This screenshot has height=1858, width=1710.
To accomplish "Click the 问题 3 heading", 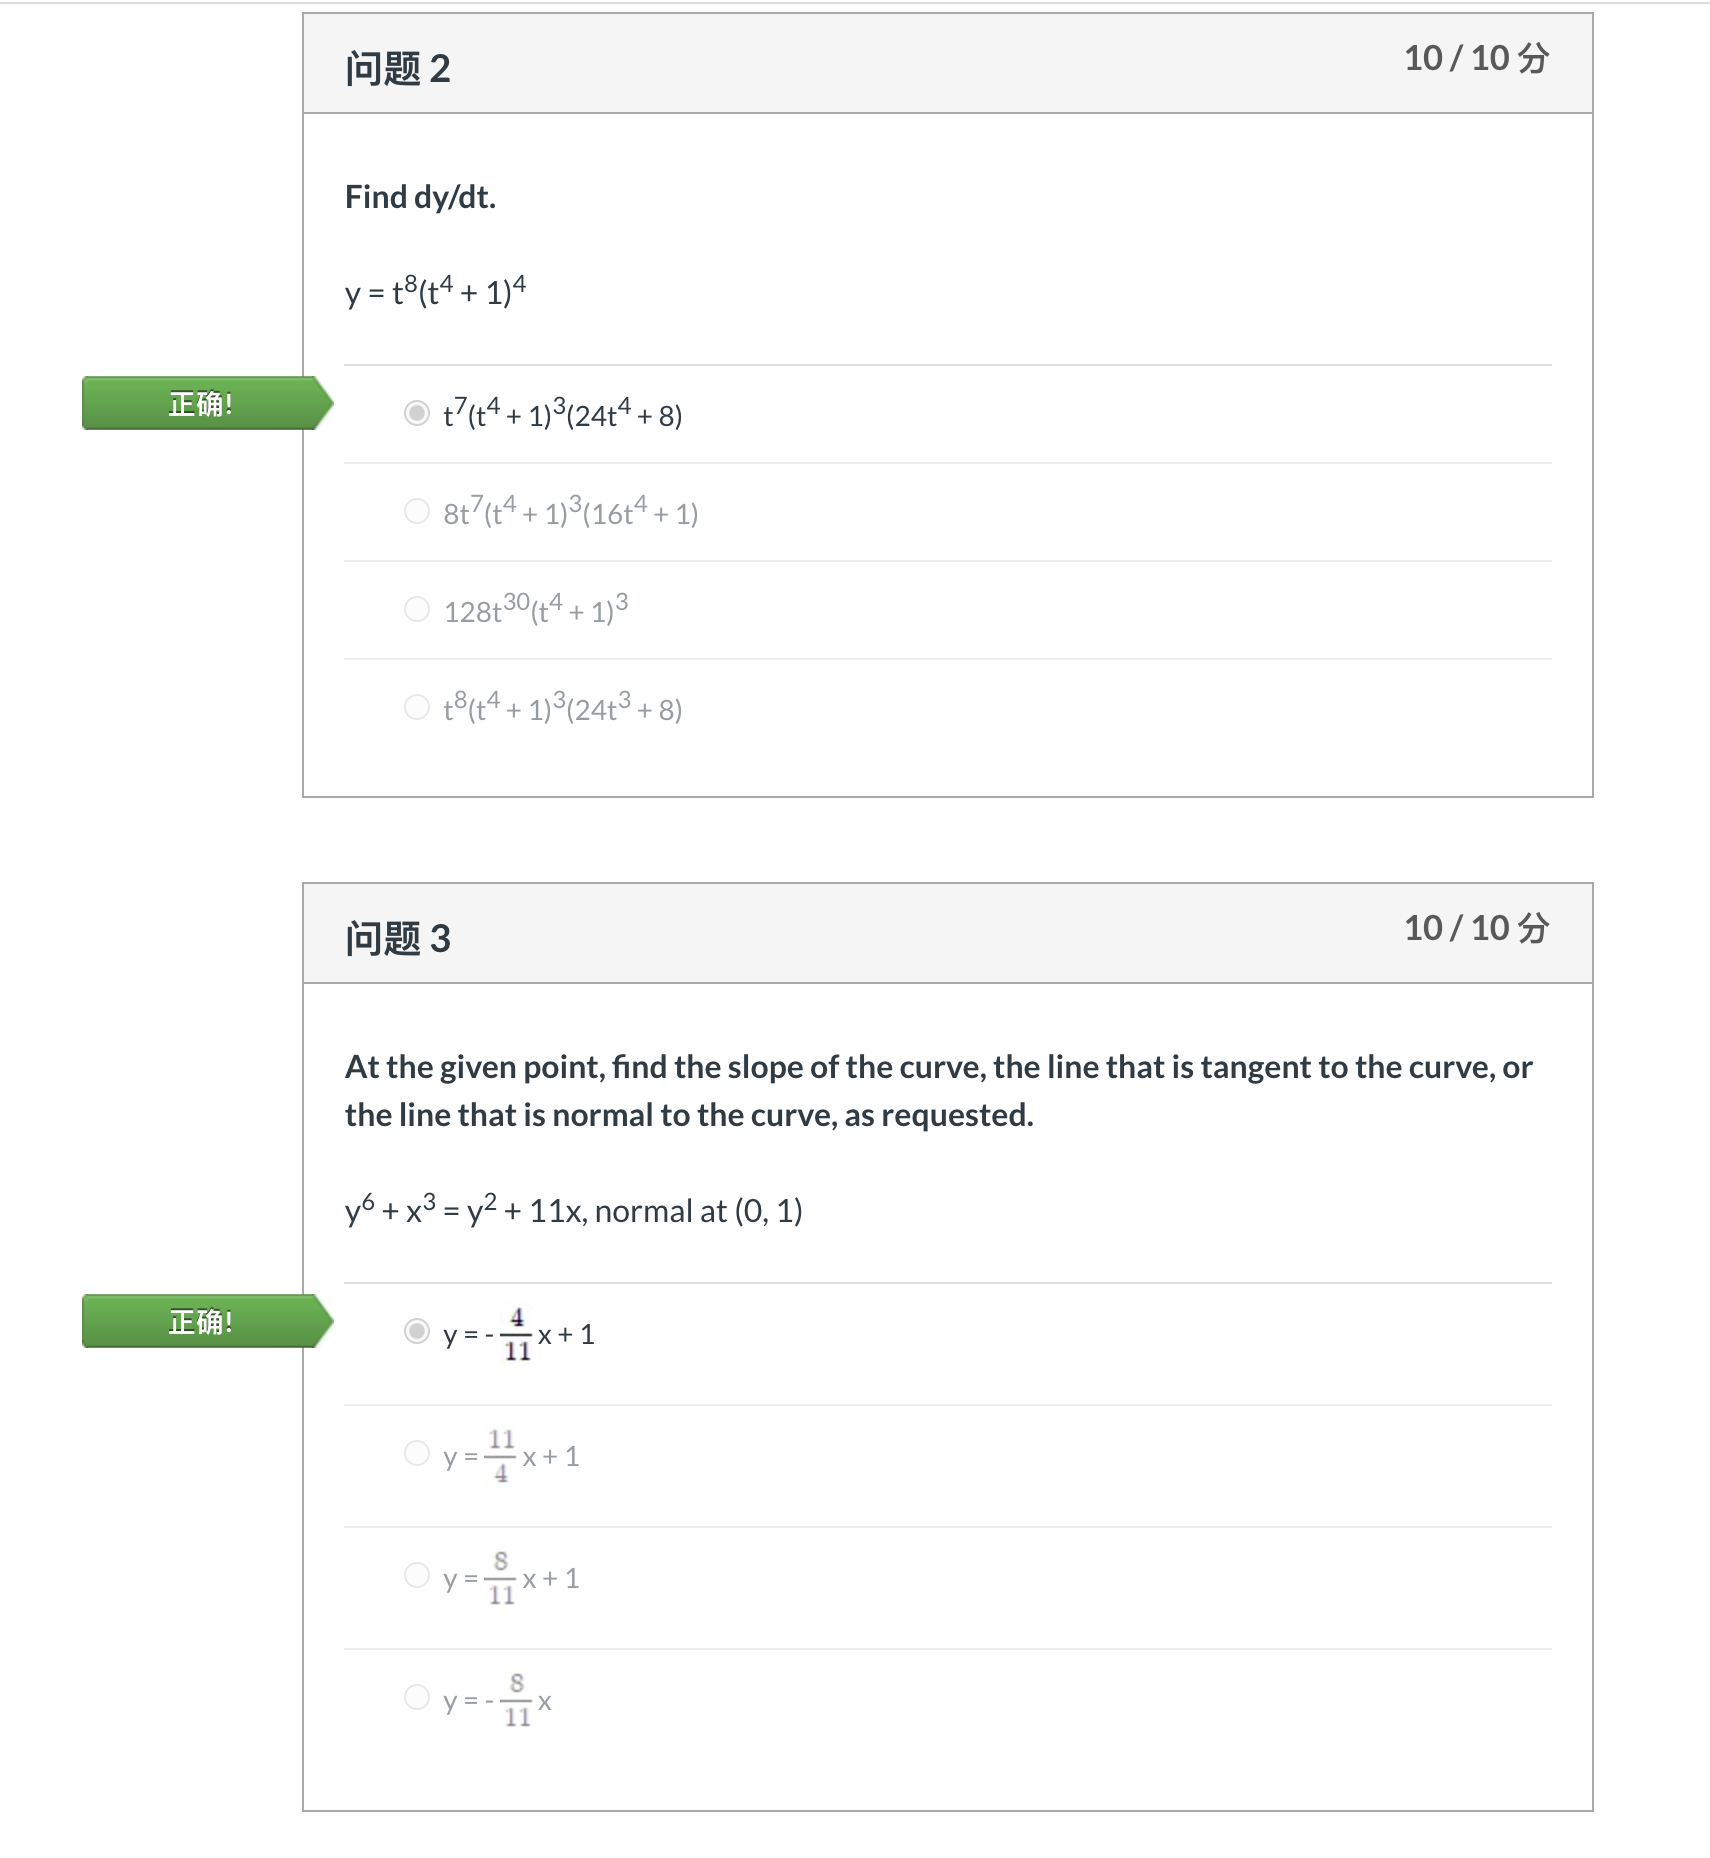I will (x=398, y=939).
